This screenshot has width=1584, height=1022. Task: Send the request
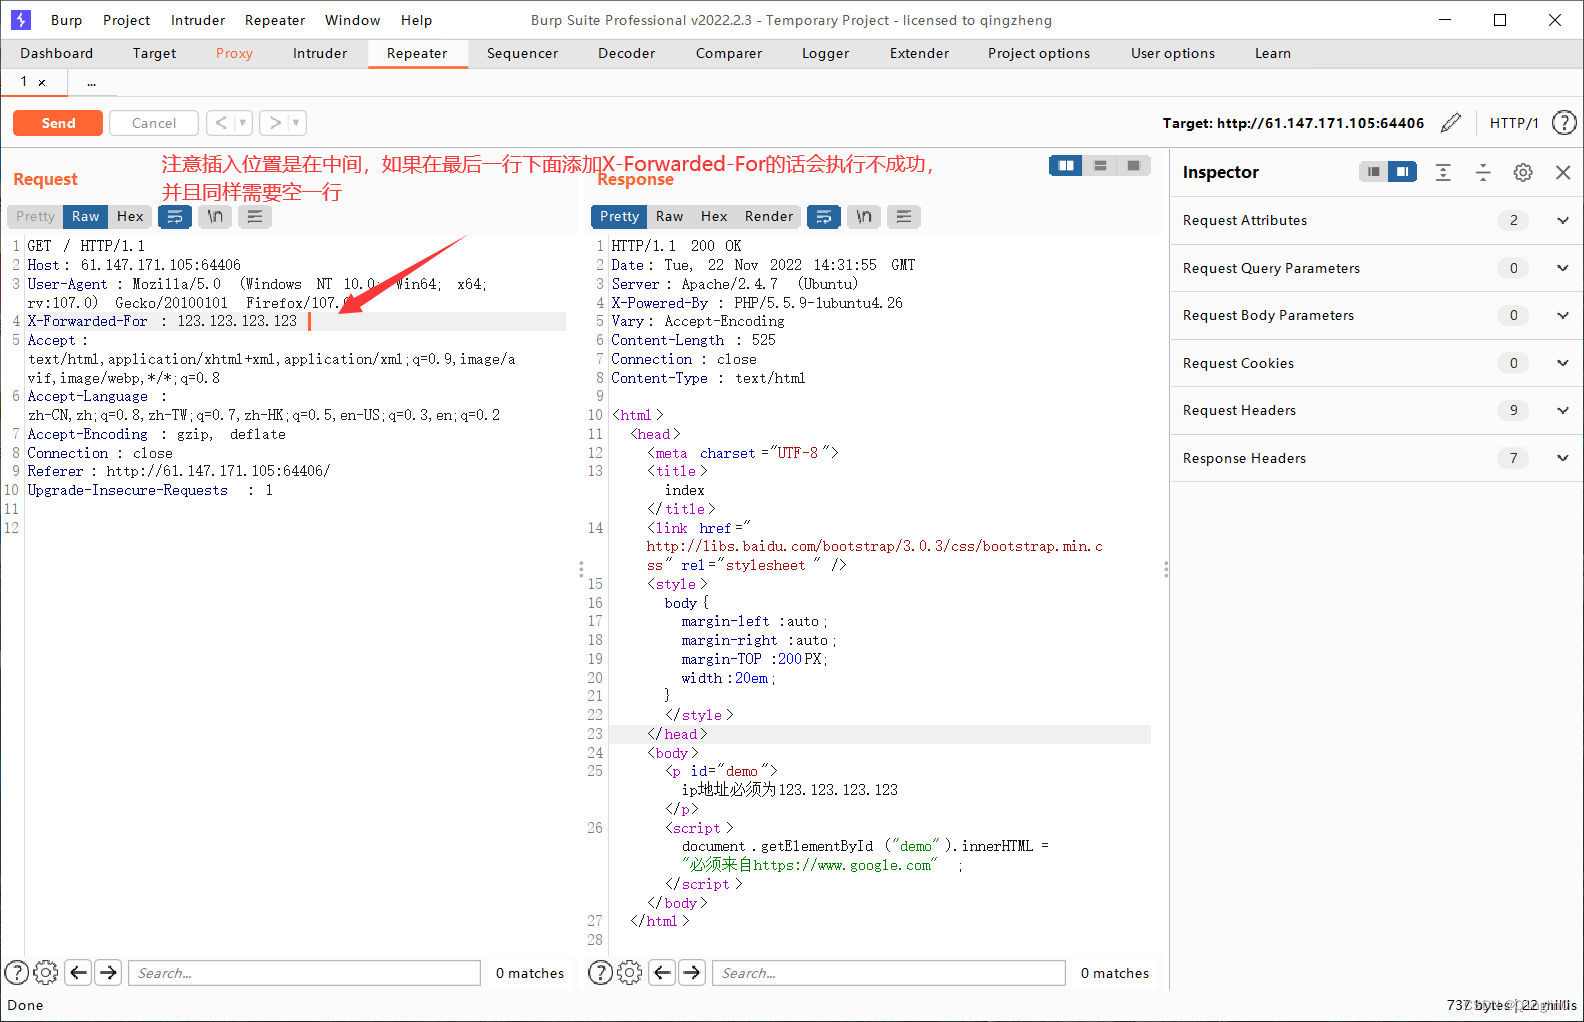click(x=58, y=123)
